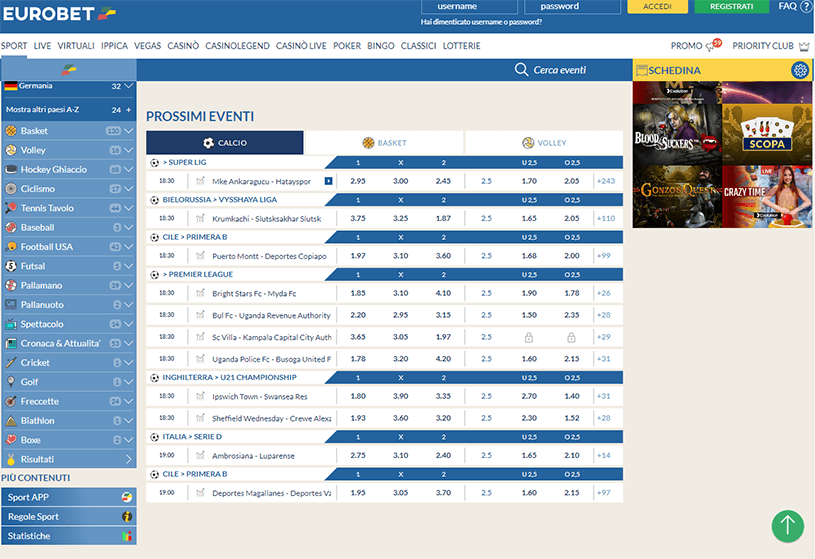Switch to the Basket tab in Prossimi Eventi
Screen dimensions: 815x559
click(x=384, y=142)
